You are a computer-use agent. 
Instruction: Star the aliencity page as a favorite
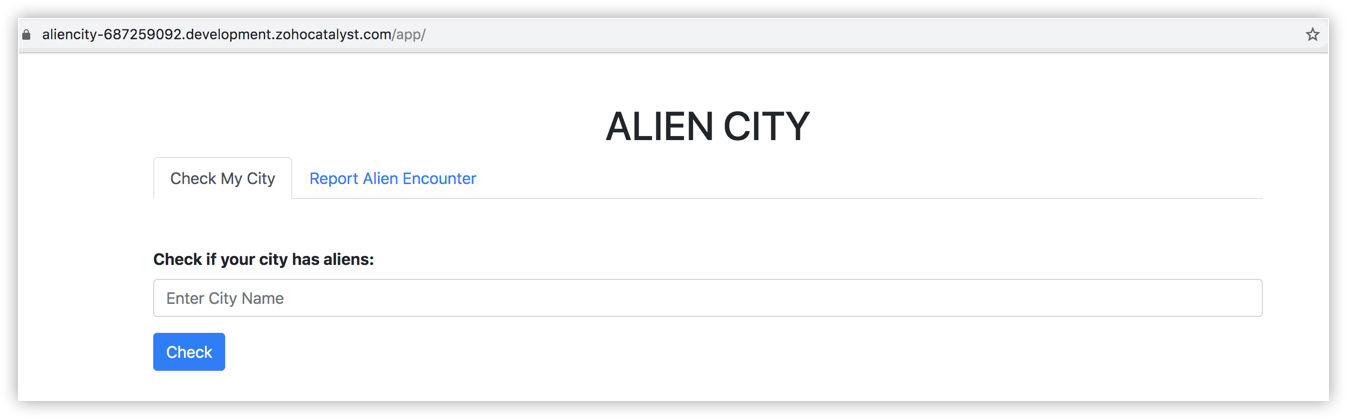coord(1312,35)
